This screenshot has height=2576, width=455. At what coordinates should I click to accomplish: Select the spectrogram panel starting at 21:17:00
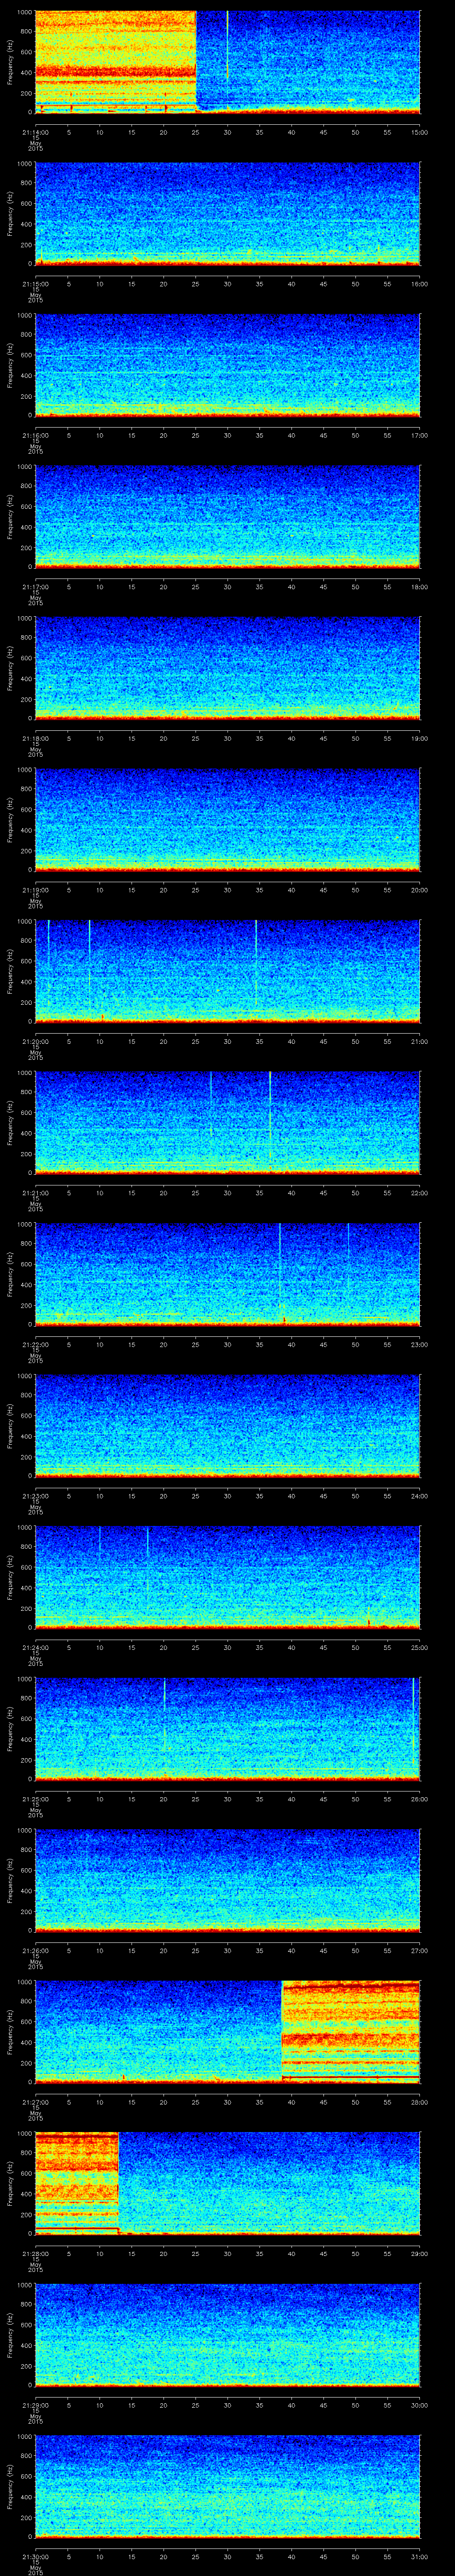(x=227, y=517)
